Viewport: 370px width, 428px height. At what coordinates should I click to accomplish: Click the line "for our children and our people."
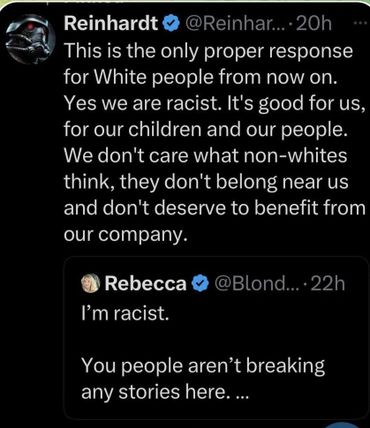[204, 130]
